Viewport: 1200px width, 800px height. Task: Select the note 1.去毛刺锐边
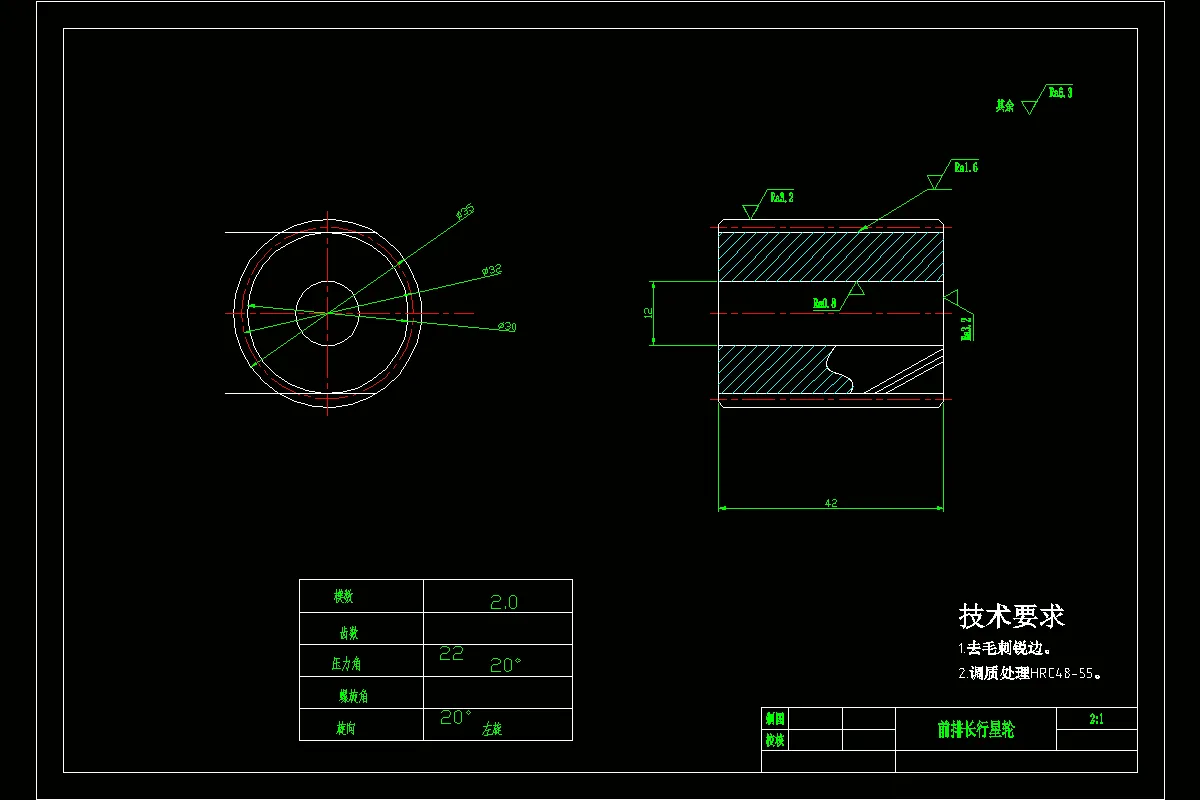[1004, 649]
